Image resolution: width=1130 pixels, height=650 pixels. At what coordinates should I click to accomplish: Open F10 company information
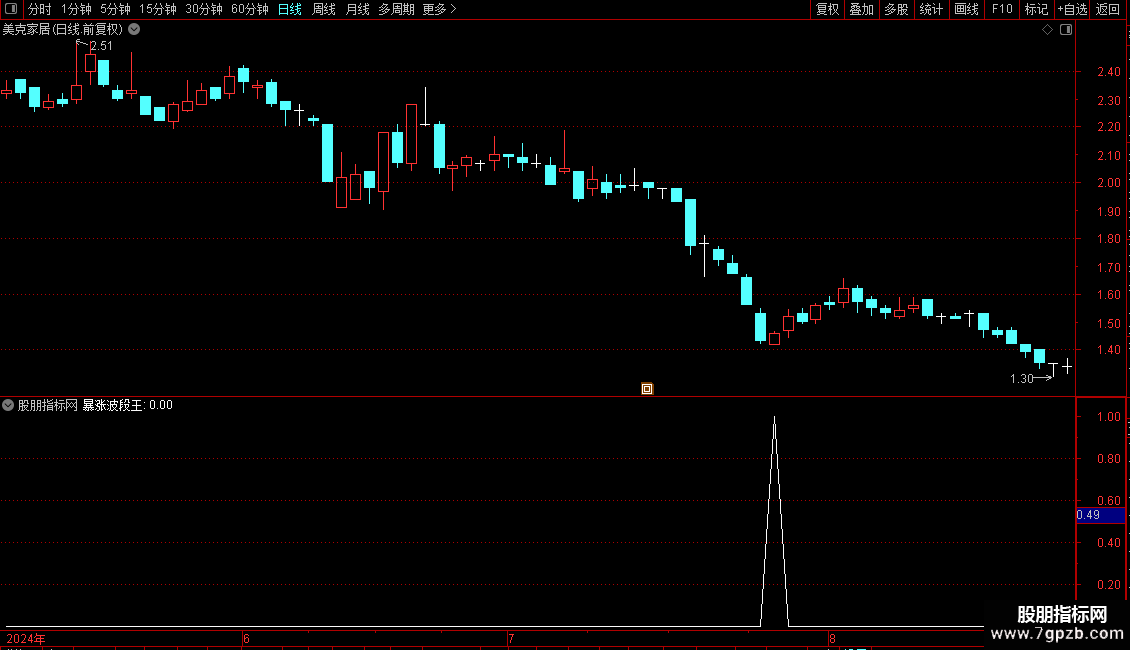click(1002, 9)
